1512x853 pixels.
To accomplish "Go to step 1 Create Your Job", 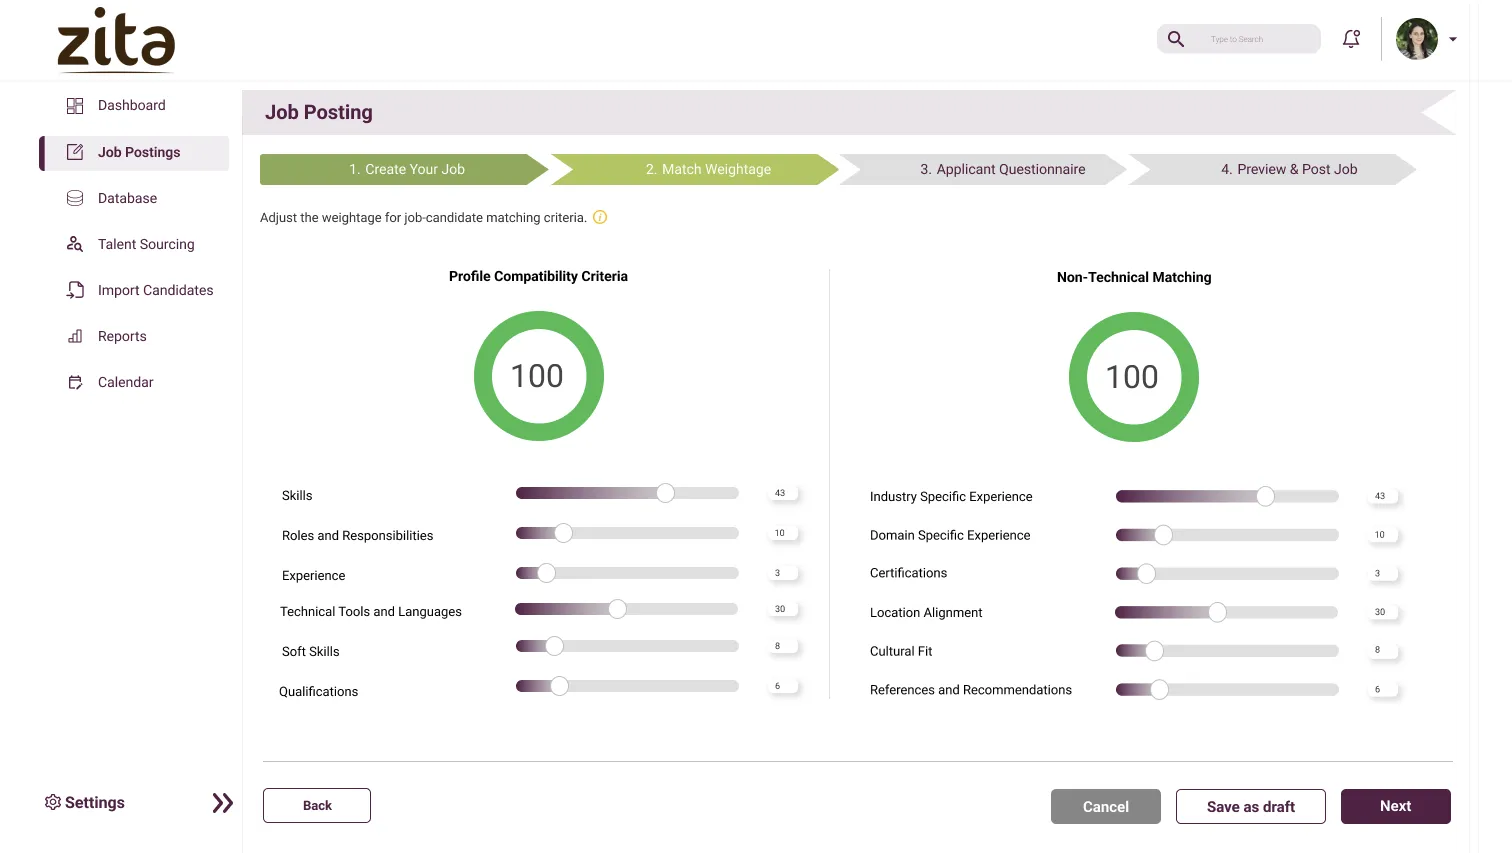I will [404, 169].
